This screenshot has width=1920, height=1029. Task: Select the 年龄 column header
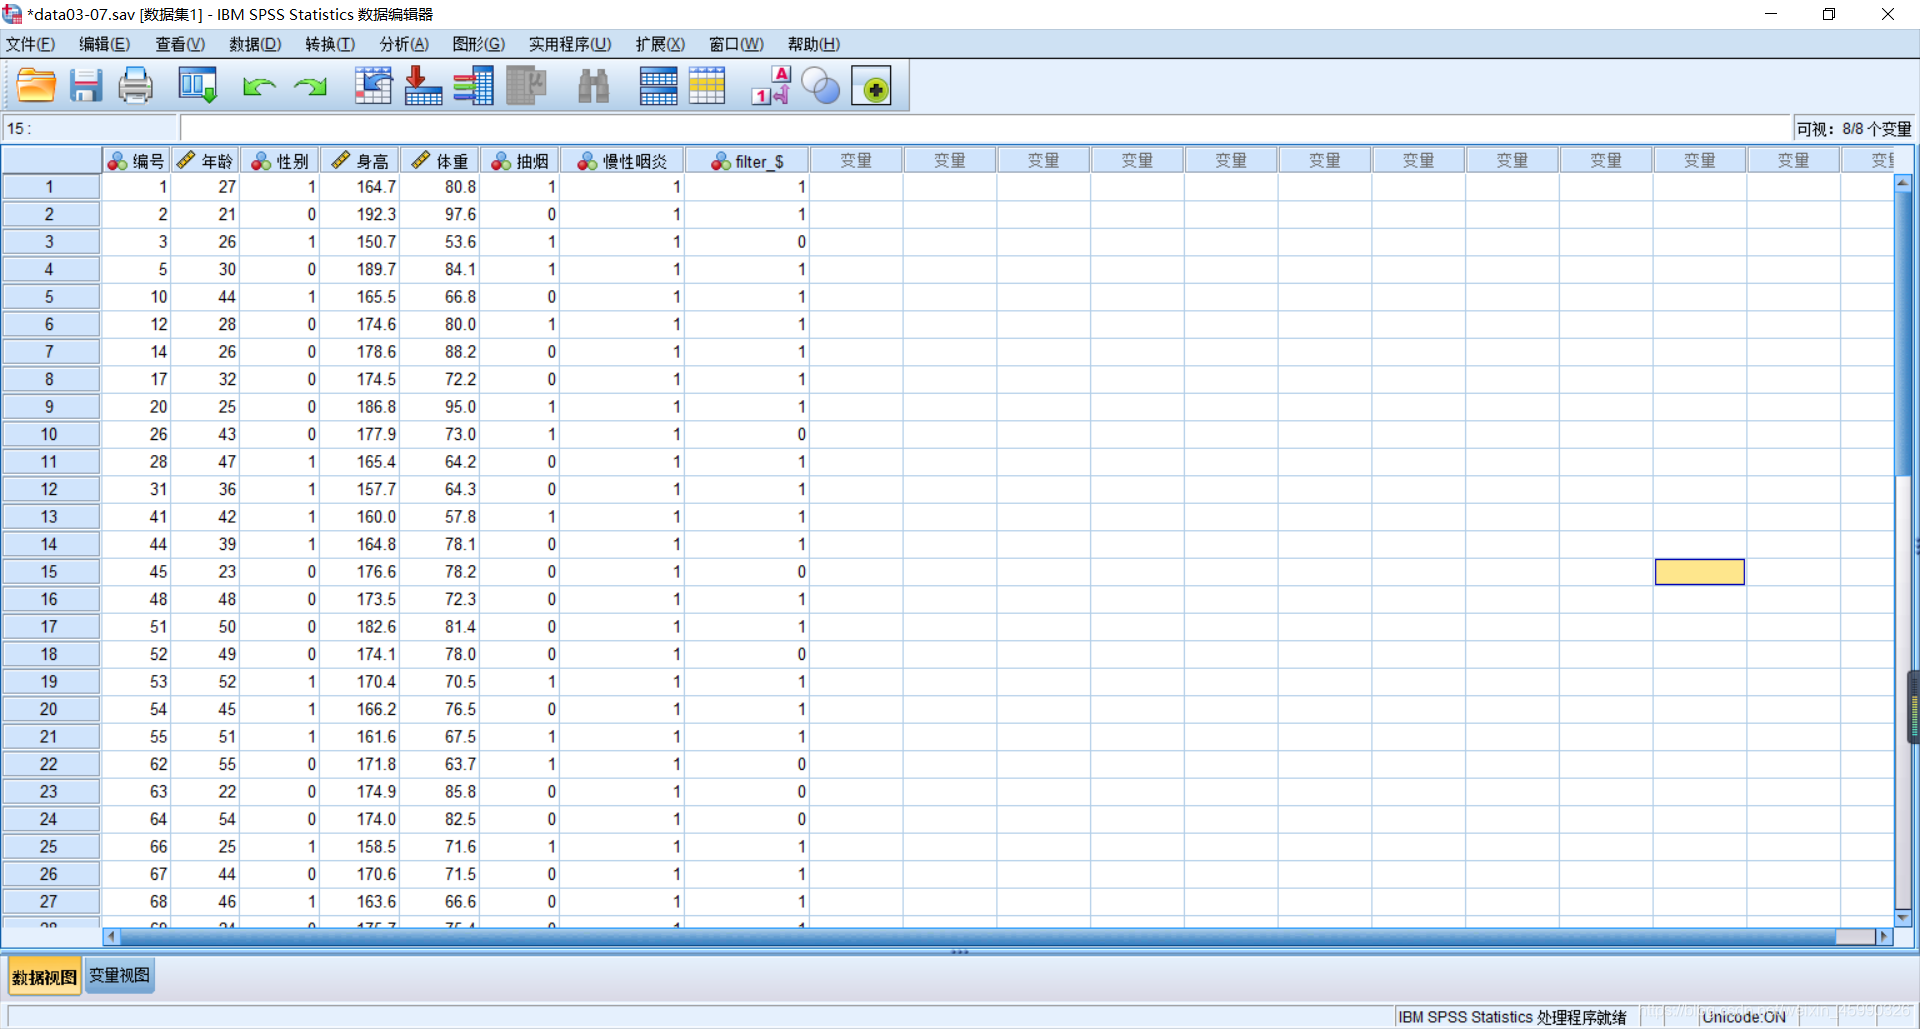coord(205,161)
